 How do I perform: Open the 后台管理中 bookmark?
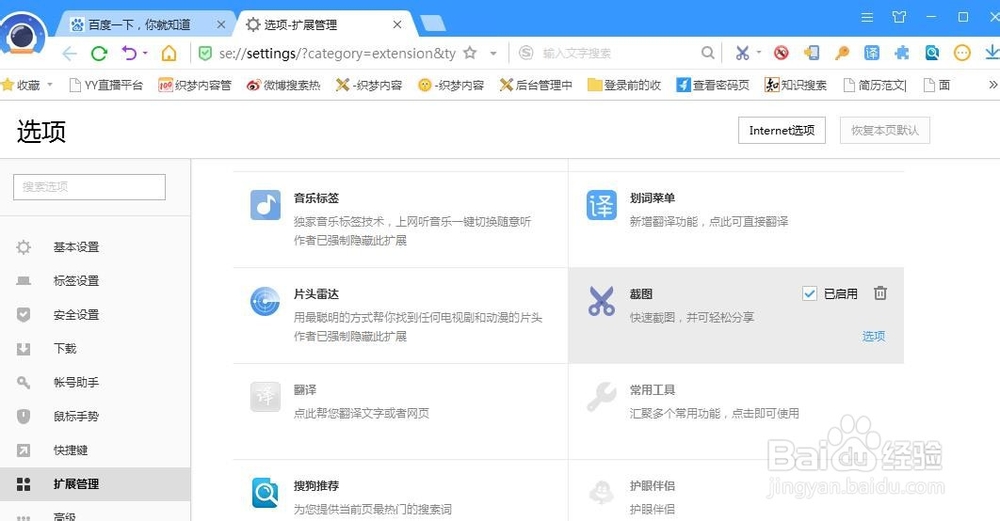click(536, 85)
